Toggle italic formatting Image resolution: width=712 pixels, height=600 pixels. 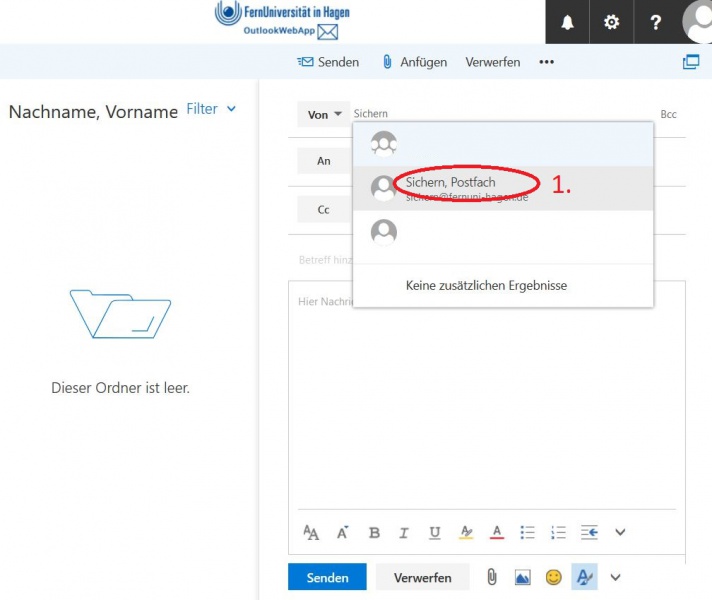click(404, 532)
